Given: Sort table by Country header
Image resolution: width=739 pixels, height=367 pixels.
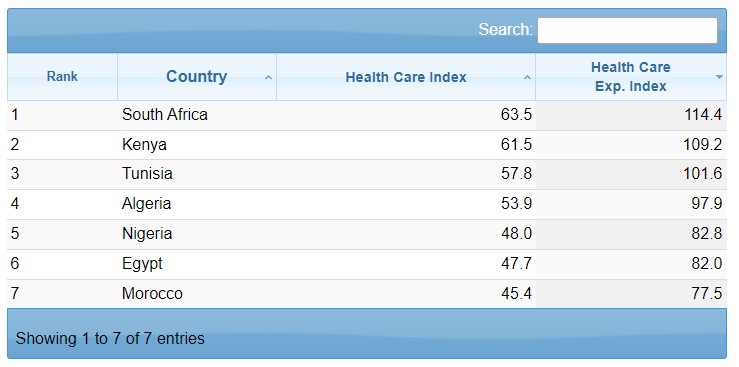Looking at the screenshot, I should (x=197, y=77).
